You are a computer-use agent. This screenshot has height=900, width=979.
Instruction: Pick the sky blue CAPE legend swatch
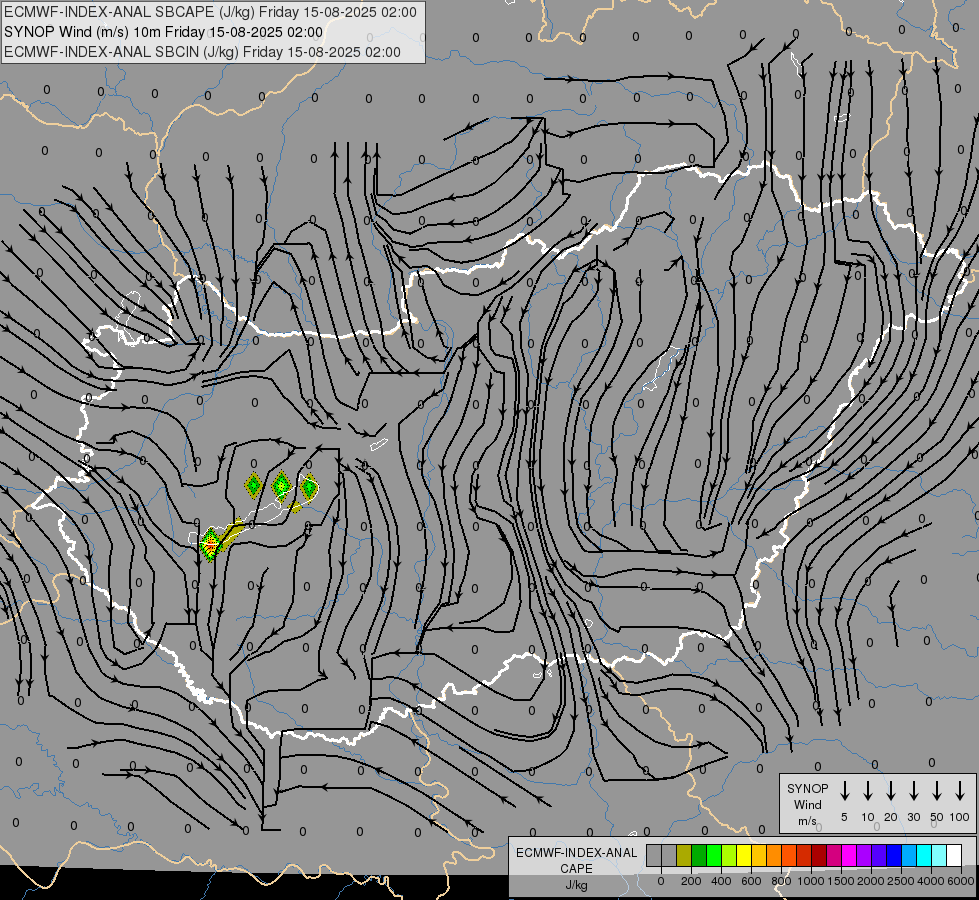click(908, 855)
